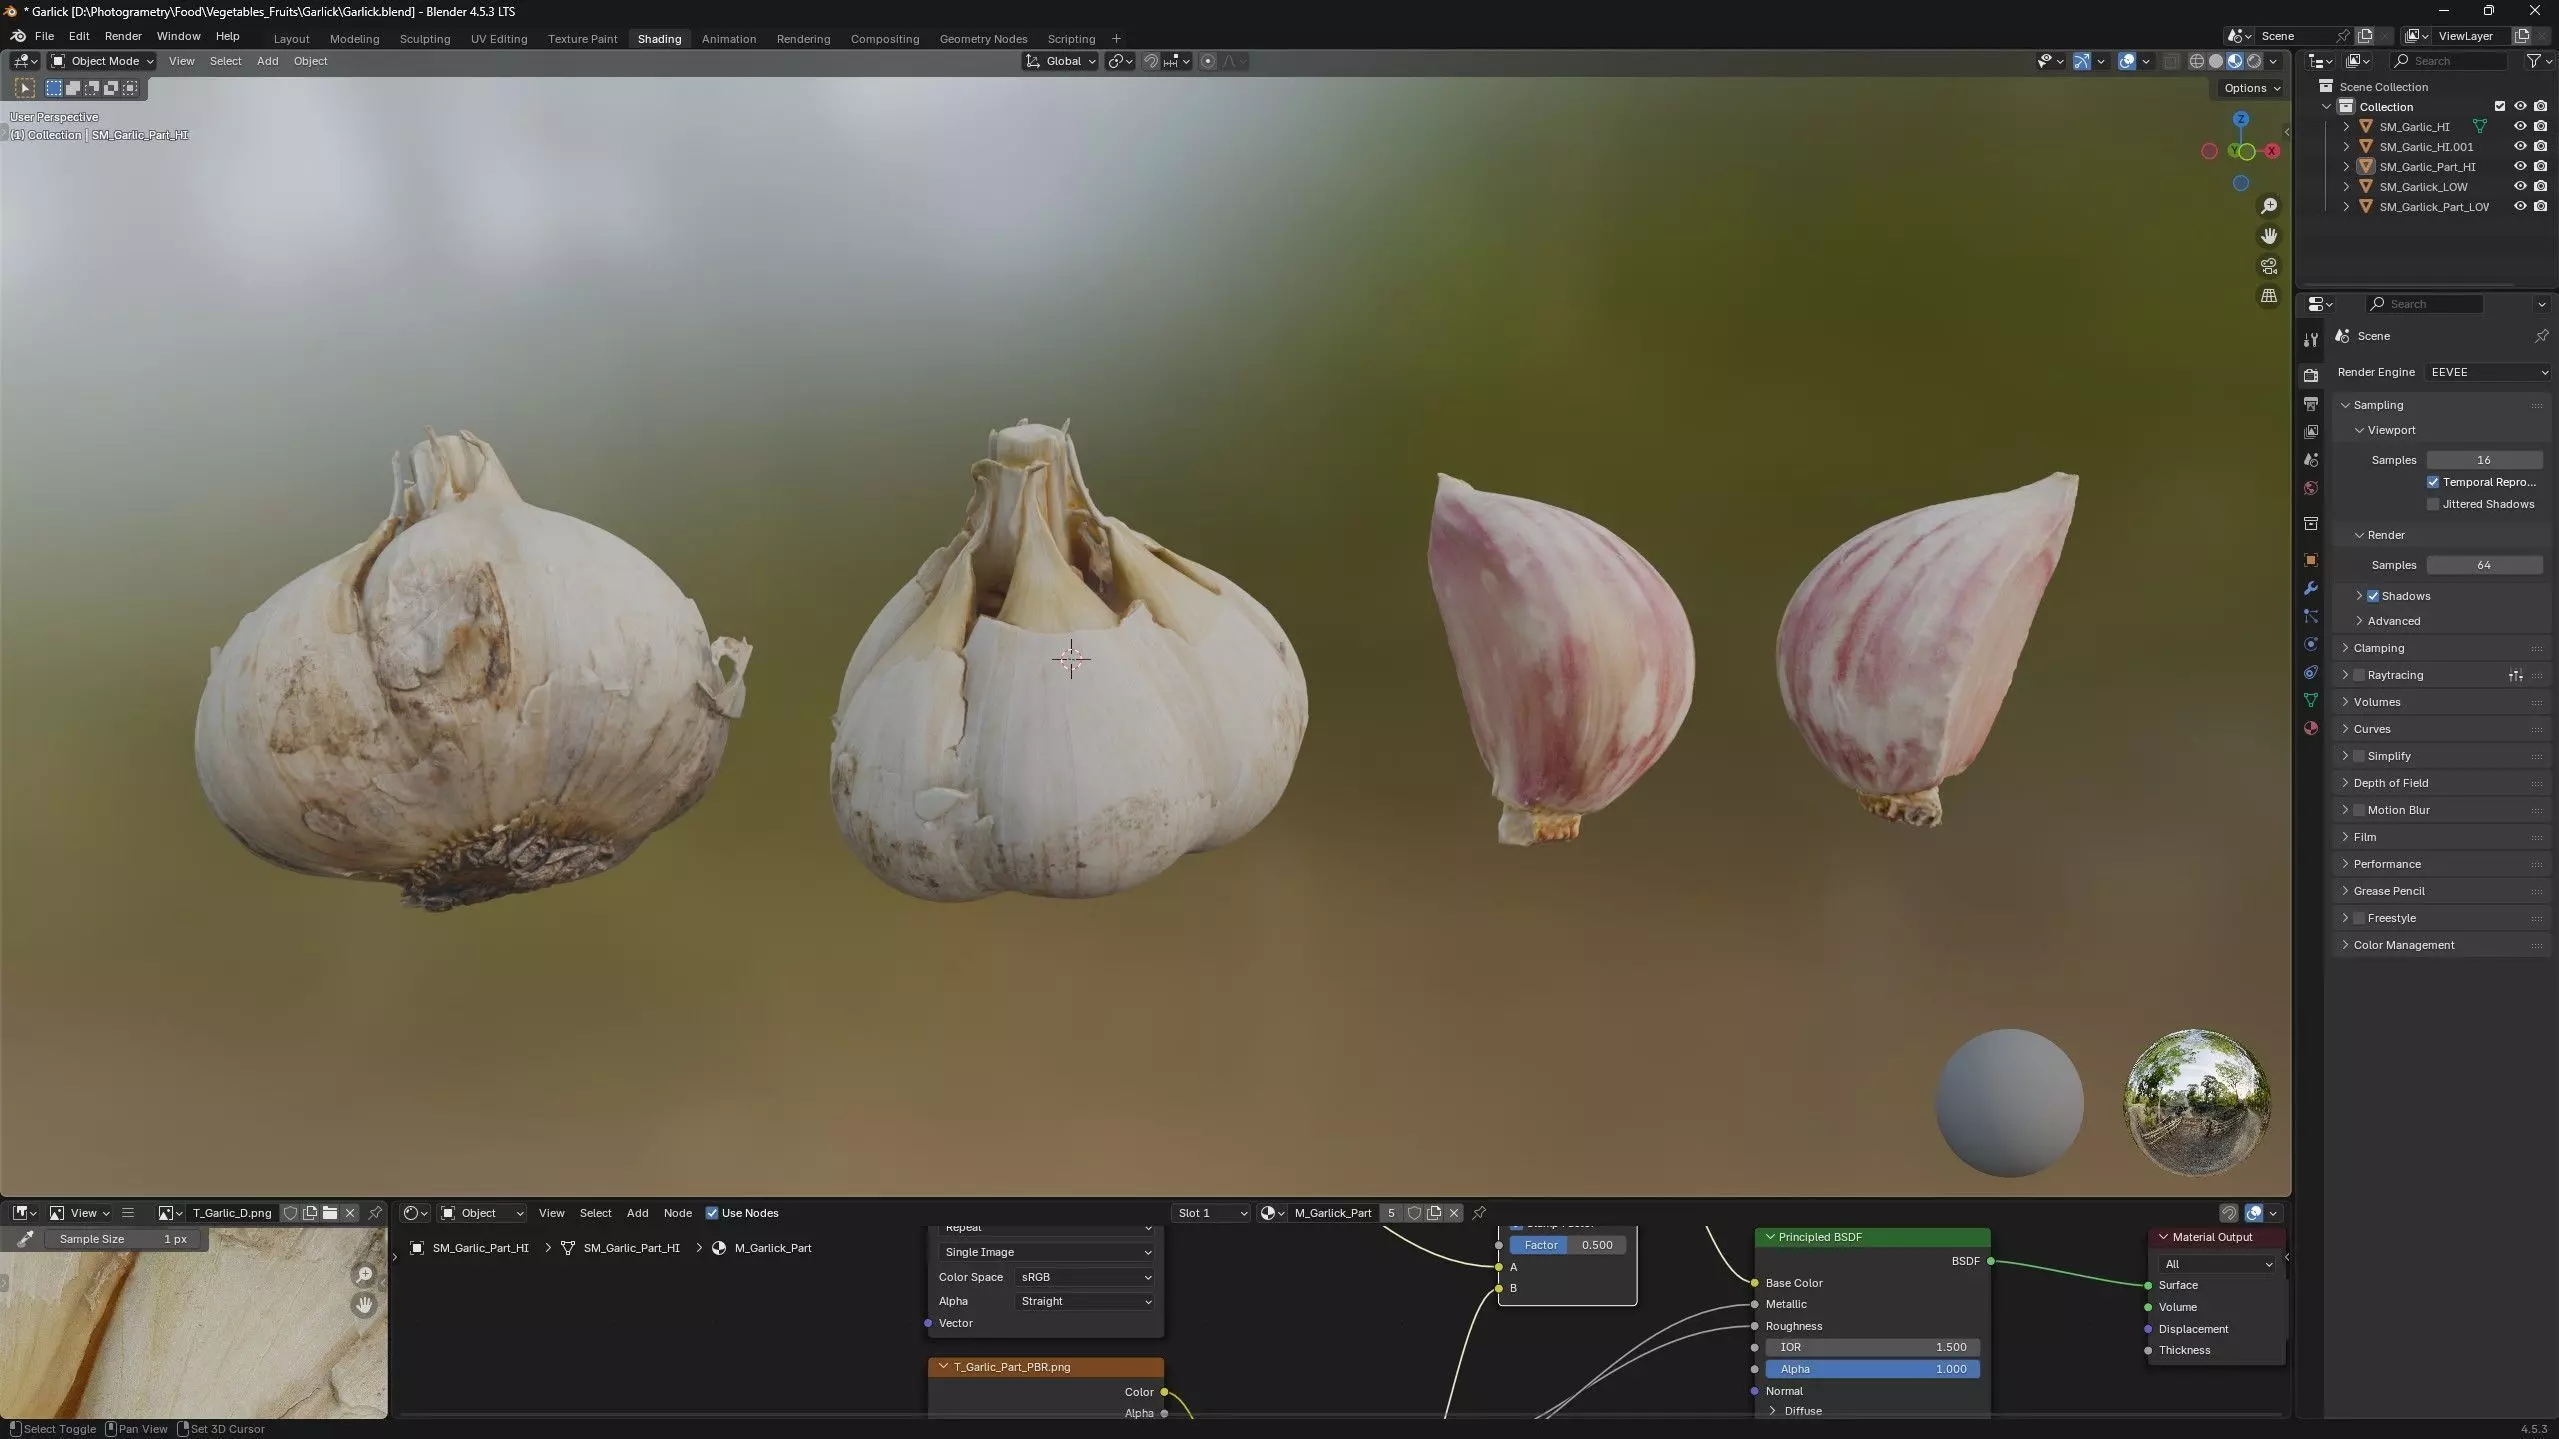Image resolution: width=2559 pixels, height=1439 pixels.
Task: Switch viewport to wireframe shading
Action: pyautogui.click(x=2197, y=61)
